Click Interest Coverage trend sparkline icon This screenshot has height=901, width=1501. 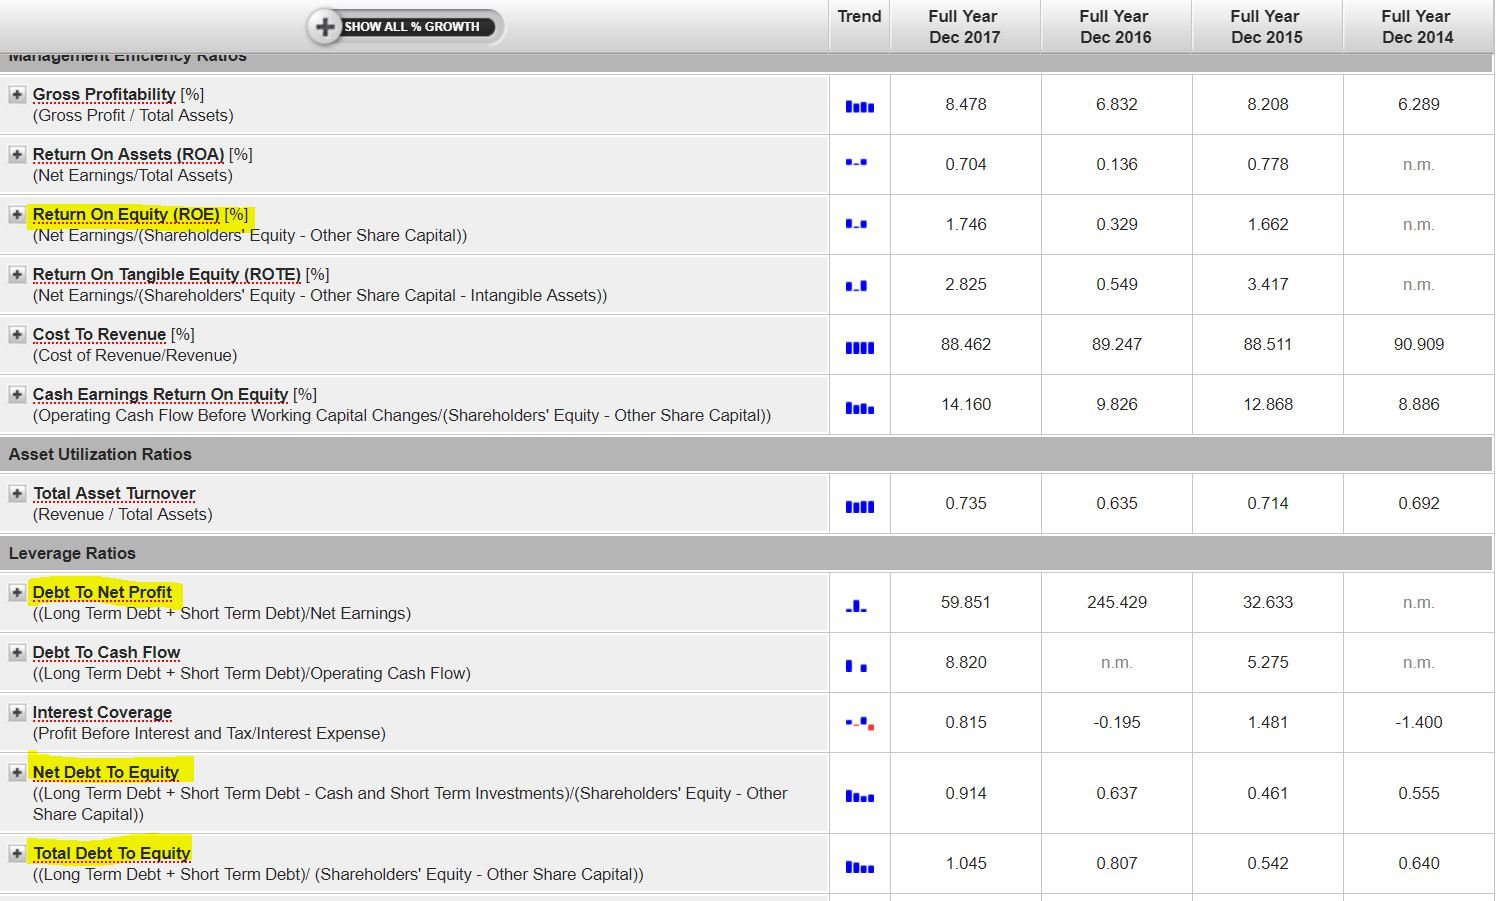pyautogui.click(x=860, y=722)
